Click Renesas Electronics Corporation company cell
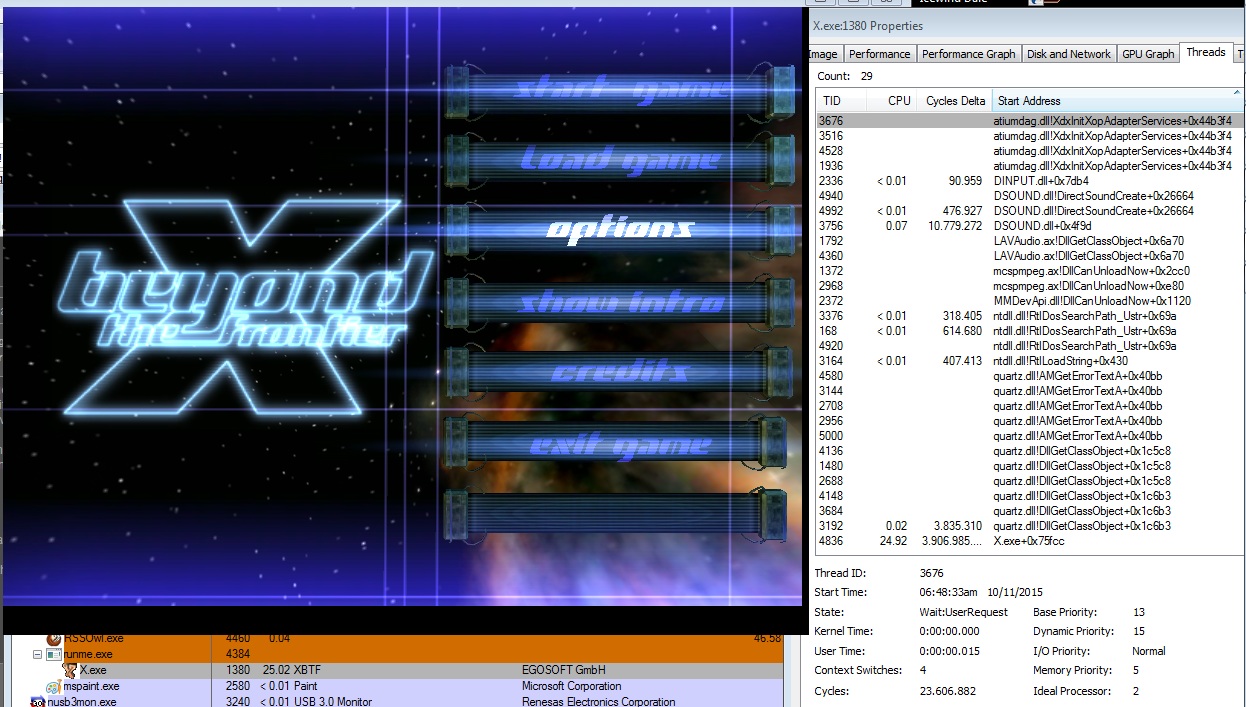The width and height of the screenshot is (1246, 707). tap(599, 702)
